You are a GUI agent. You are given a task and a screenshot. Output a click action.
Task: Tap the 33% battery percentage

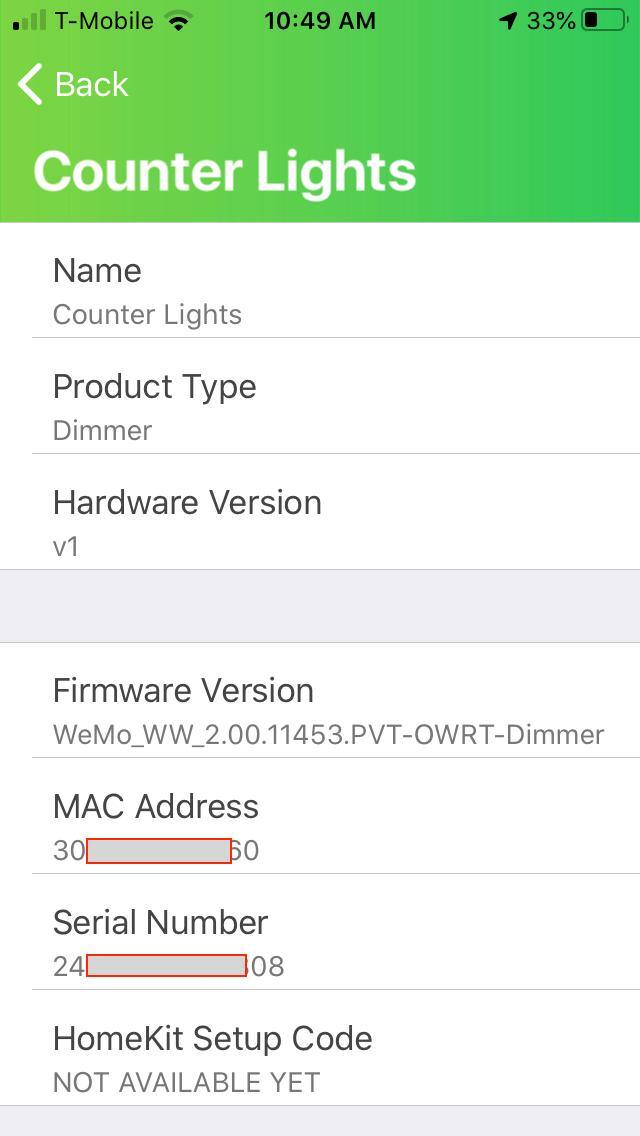pos(551,20)
